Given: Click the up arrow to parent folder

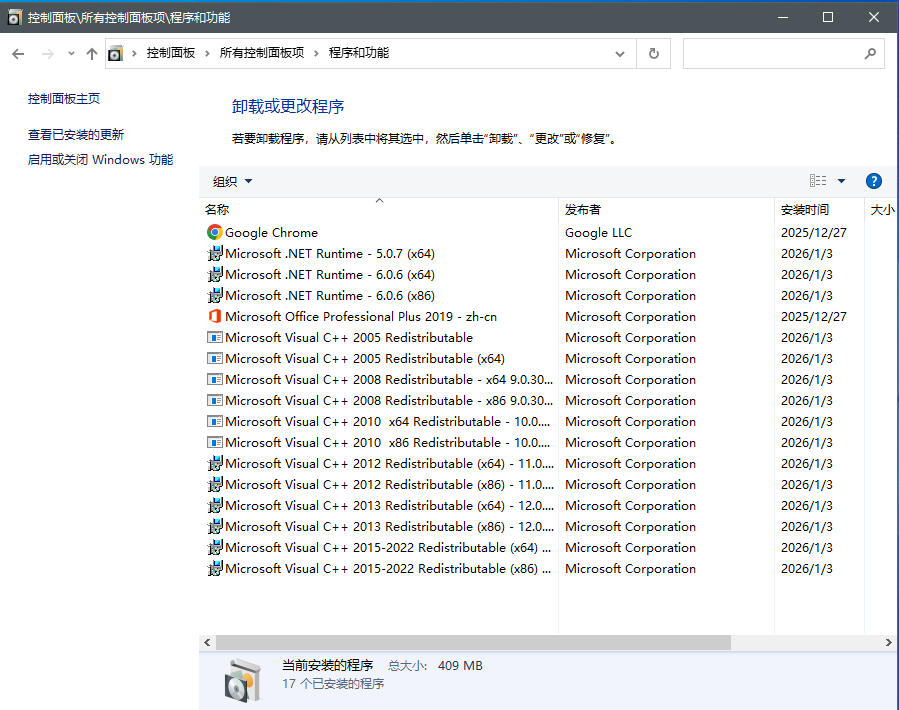Looking at the screenshot, I should [92, 54].
